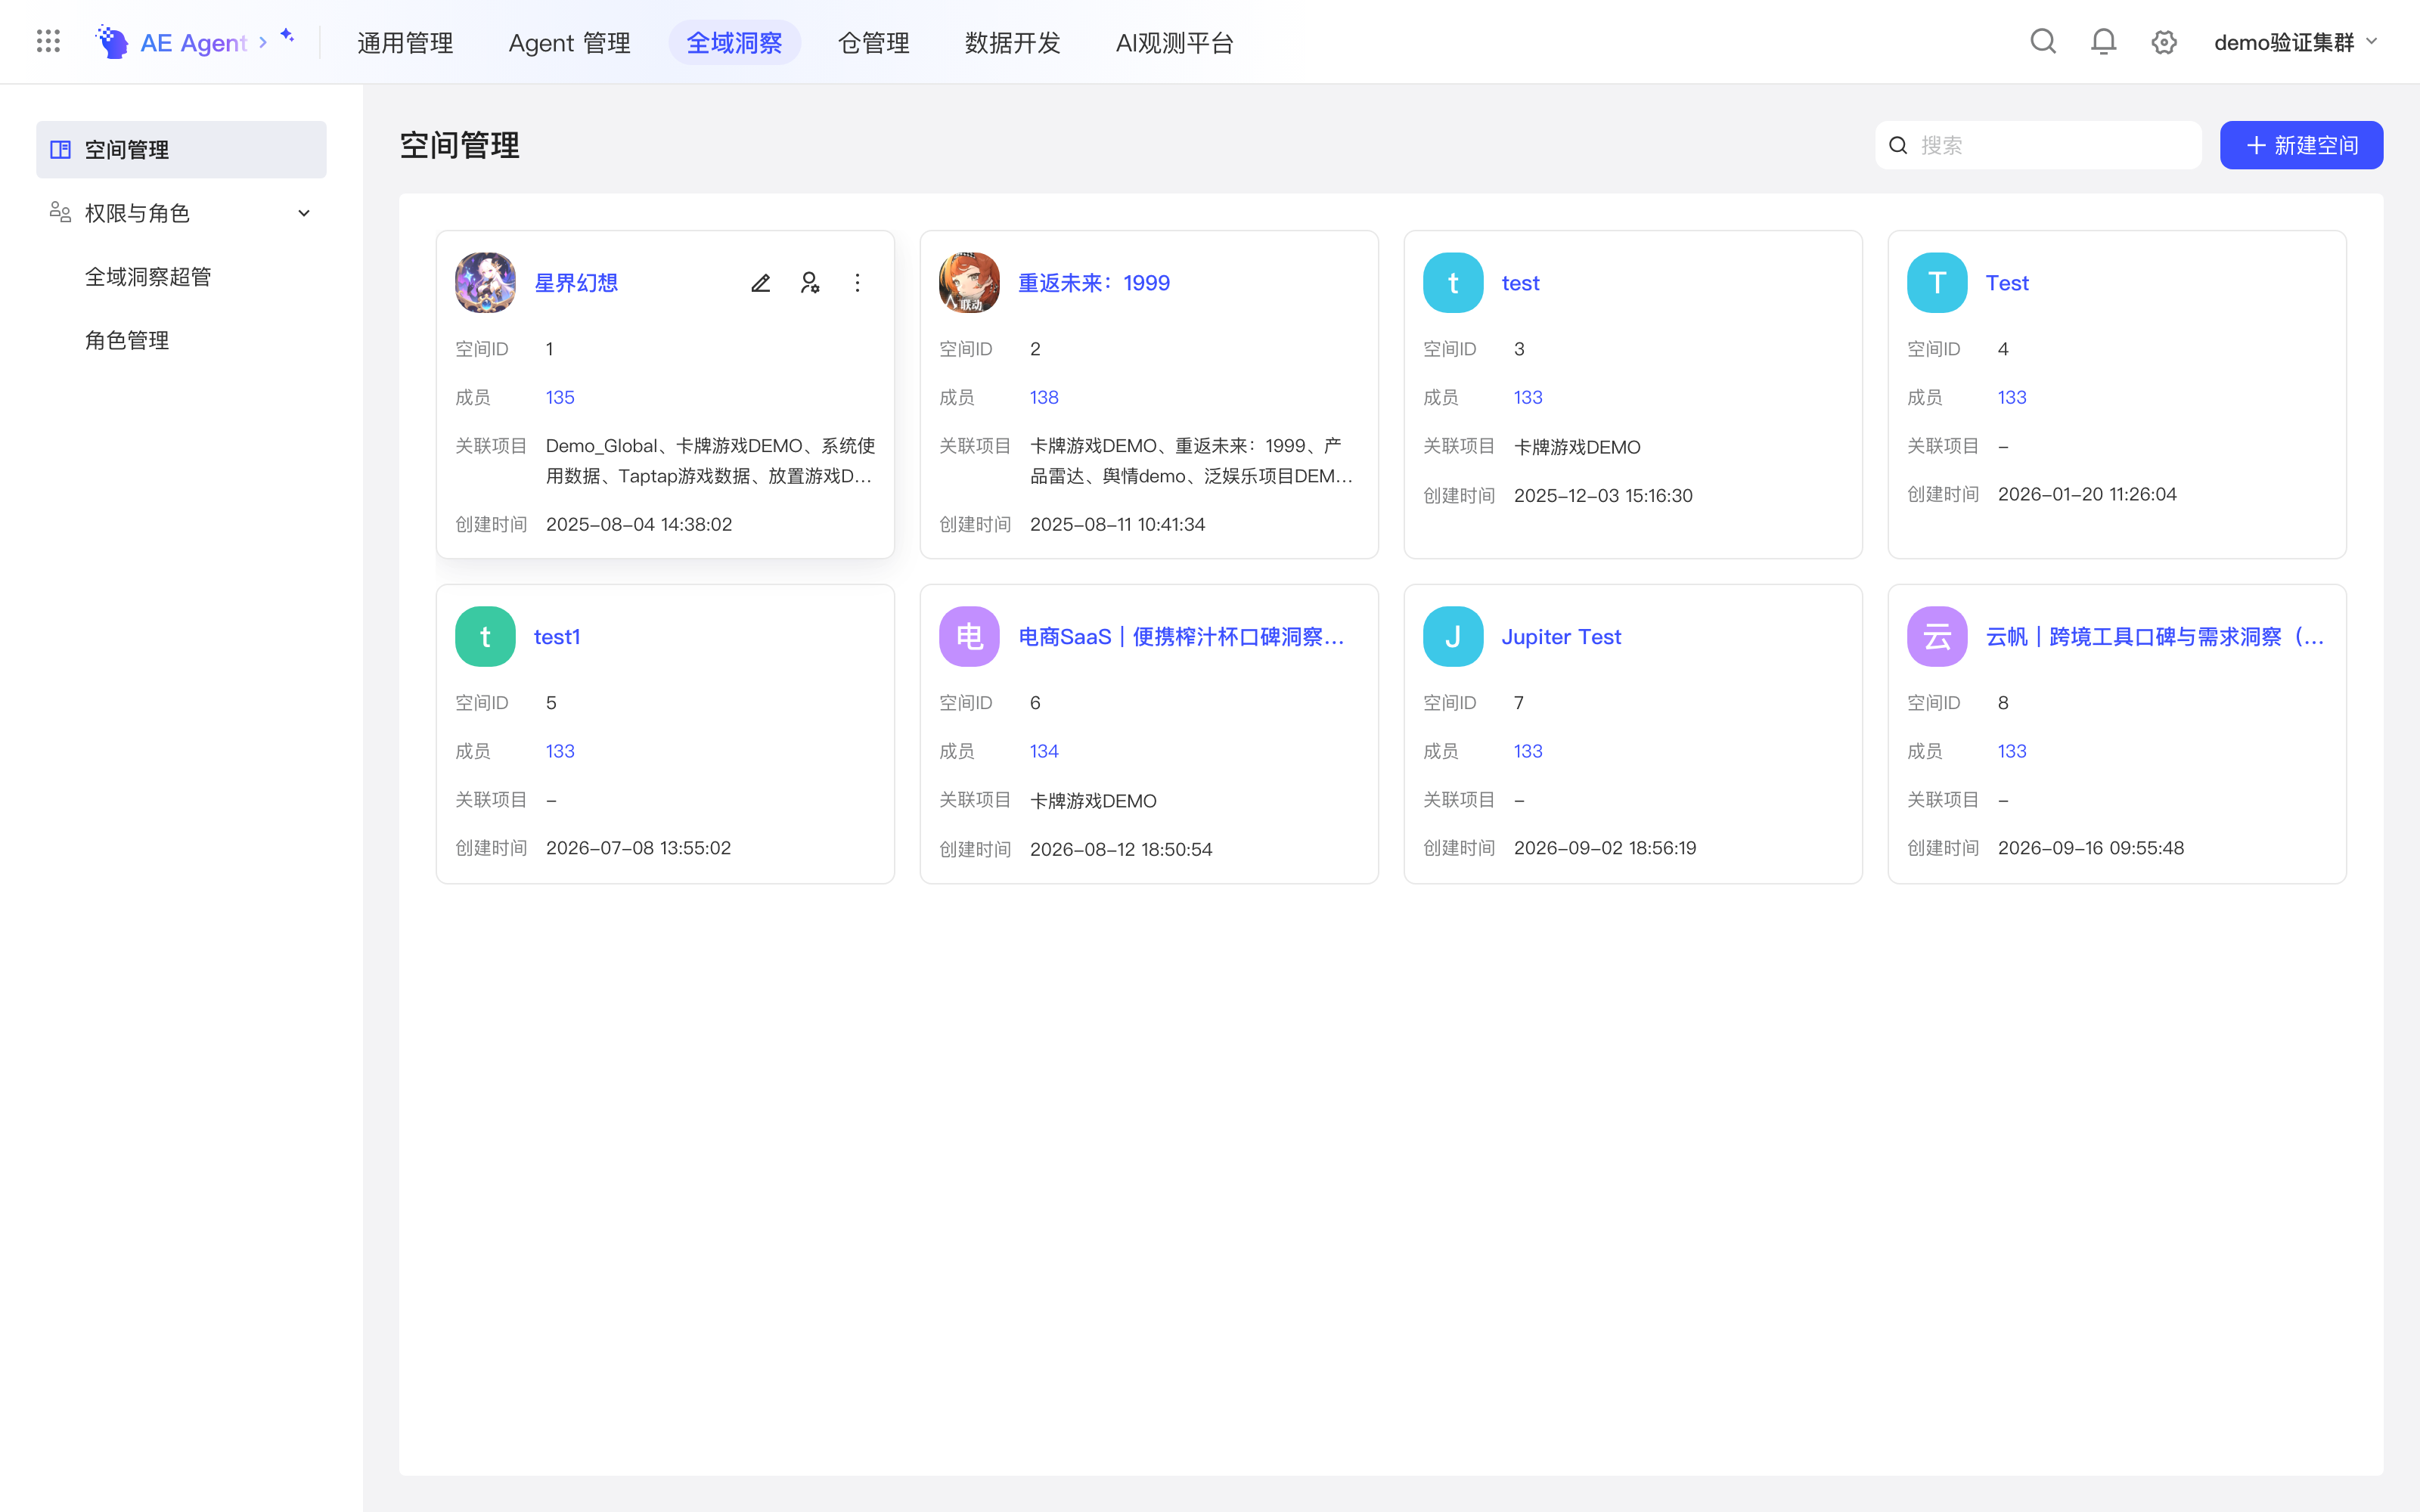2420x1512 pixels.
Task: Click the 云 avatar icon
Action: click(1937, 637)
